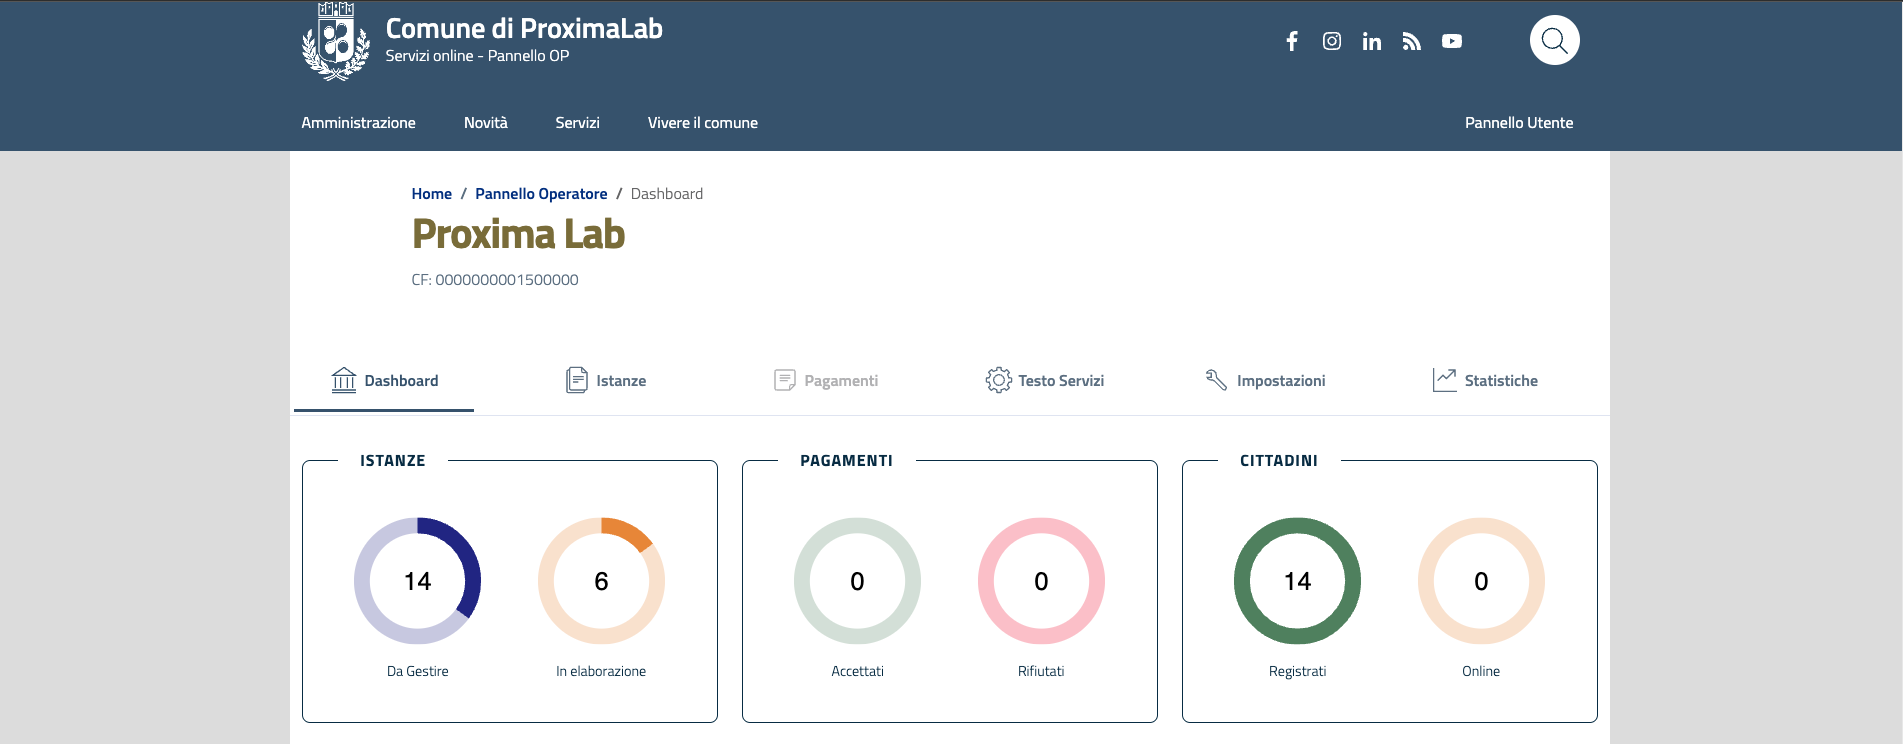This screenshot has height=744, width=1903.
Task: Open the Amministrazione menu
Action: [x=358, y=123]
